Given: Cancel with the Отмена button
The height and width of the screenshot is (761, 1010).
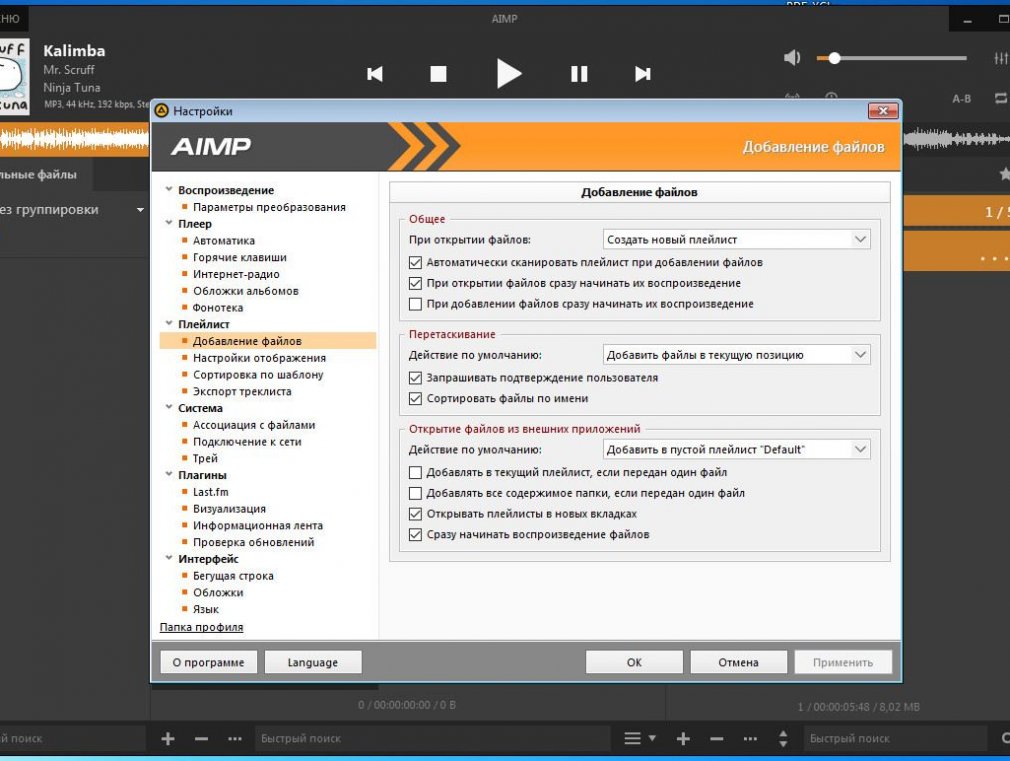Looking at the screenshot, I should (x=739, y=662).
